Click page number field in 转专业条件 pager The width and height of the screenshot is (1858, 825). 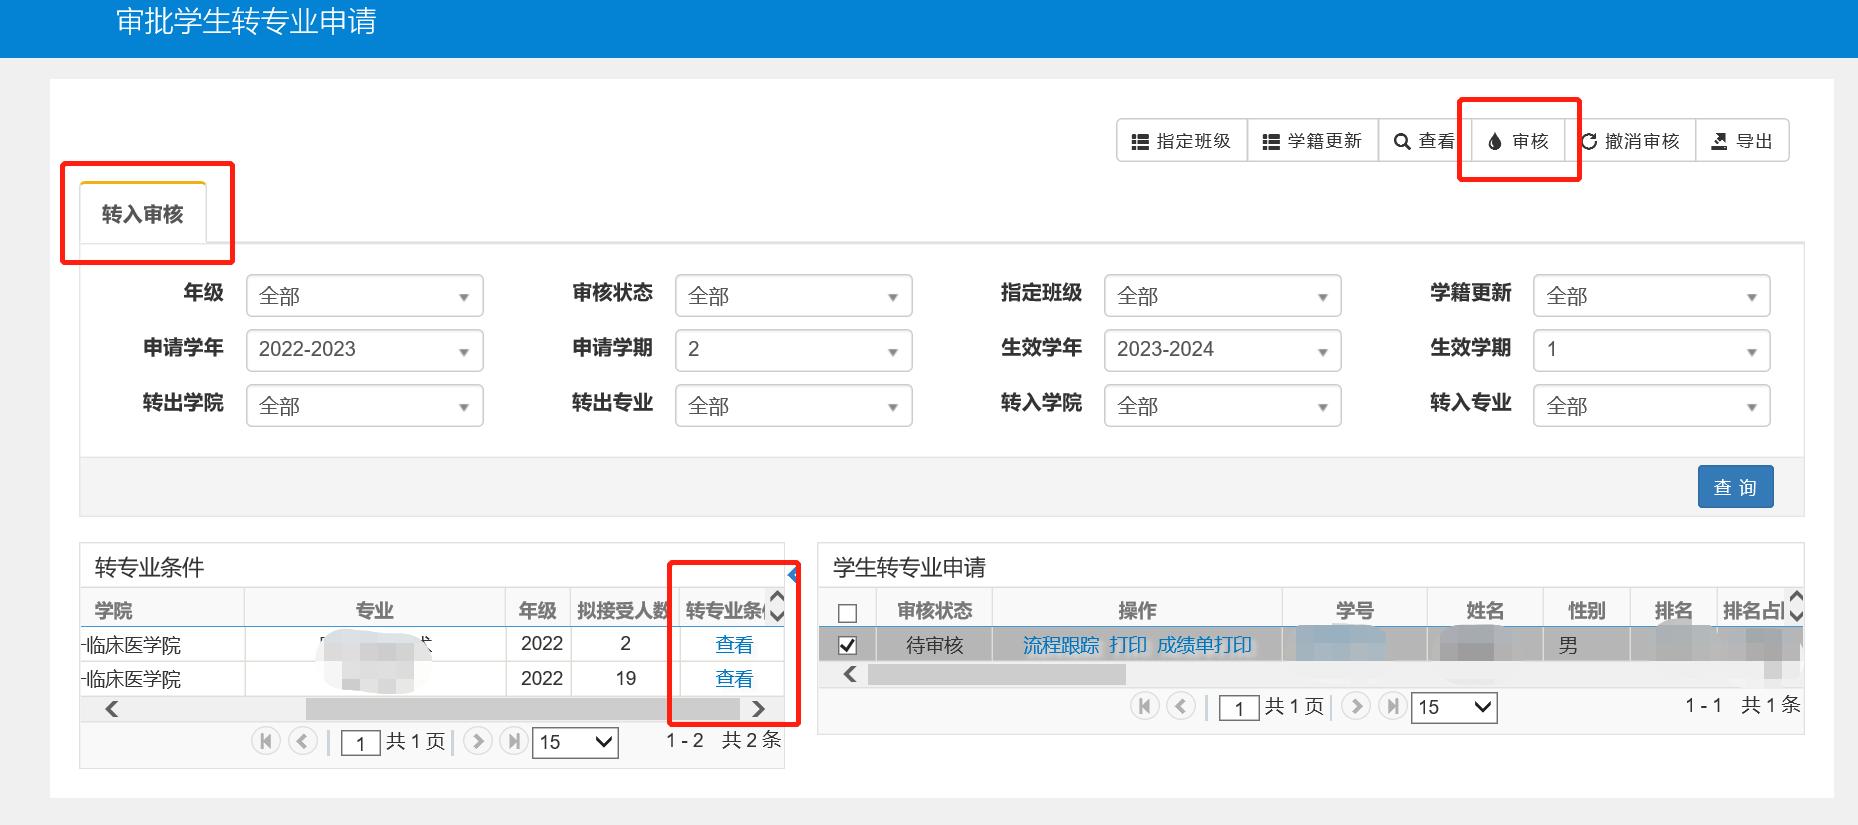[x=360, y=742]
